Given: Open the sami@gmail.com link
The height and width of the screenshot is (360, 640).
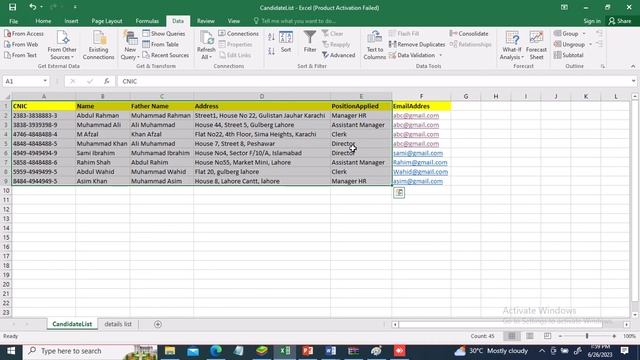Looking at the screenshot, I should [x=418, y=153].
